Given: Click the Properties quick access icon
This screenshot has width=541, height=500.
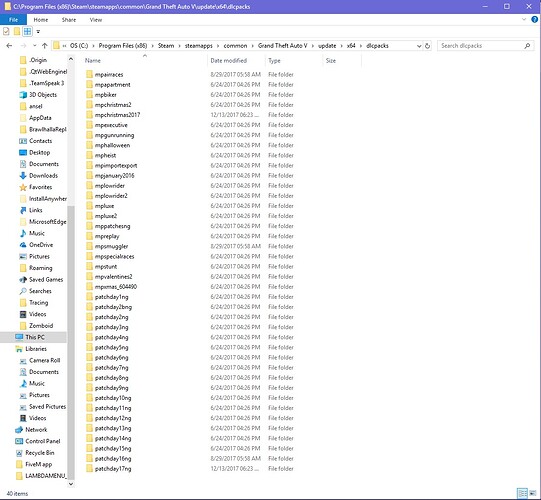Looking at the screenshot, I should pos(6,32).
